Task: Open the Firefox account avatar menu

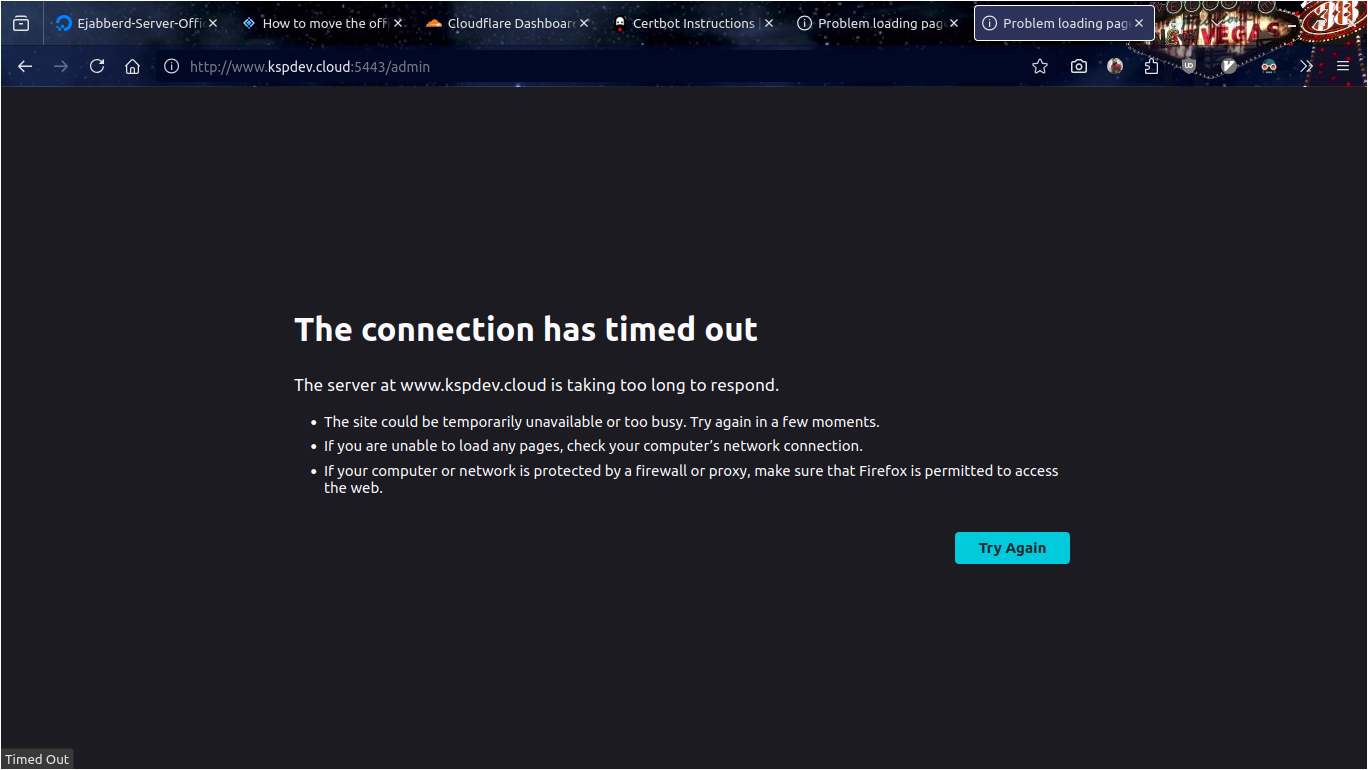Action: [x=1115, y=66]
